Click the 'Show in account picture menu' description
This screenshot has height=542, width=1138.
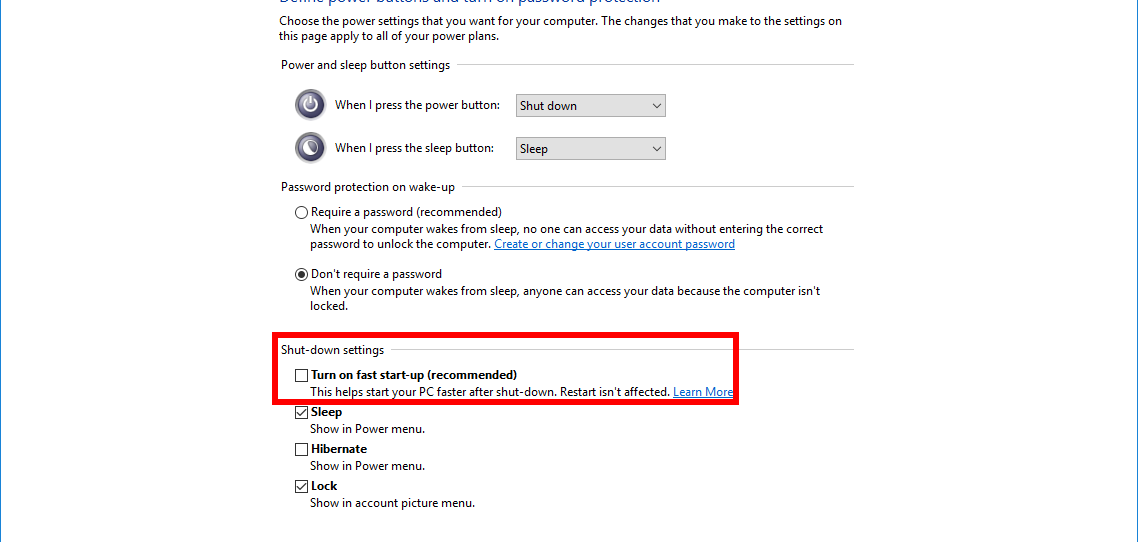(393, 502)
